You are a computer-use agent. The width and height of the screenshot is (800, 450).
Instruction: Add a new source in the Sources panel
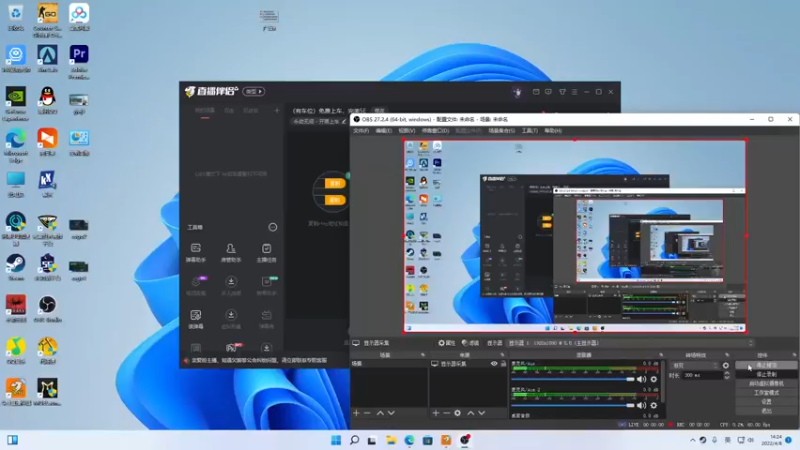coord(436,413)
